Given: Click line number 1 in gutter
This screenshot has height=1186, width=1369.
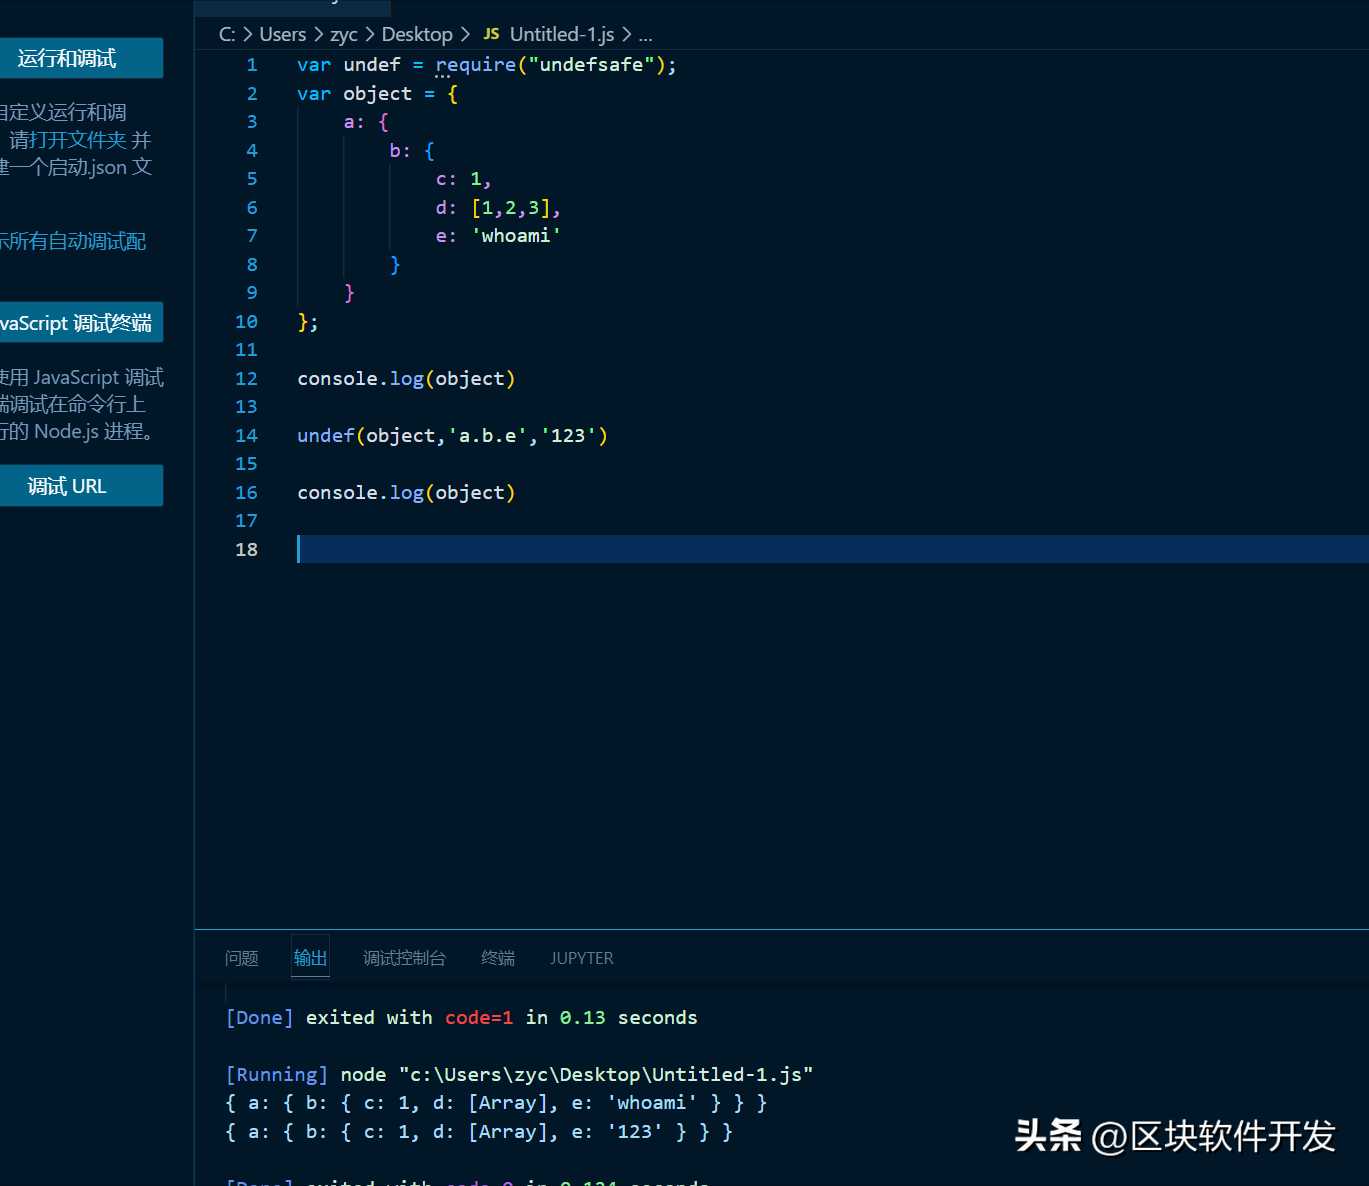Looking at the screenshot, I should point(252,65).
